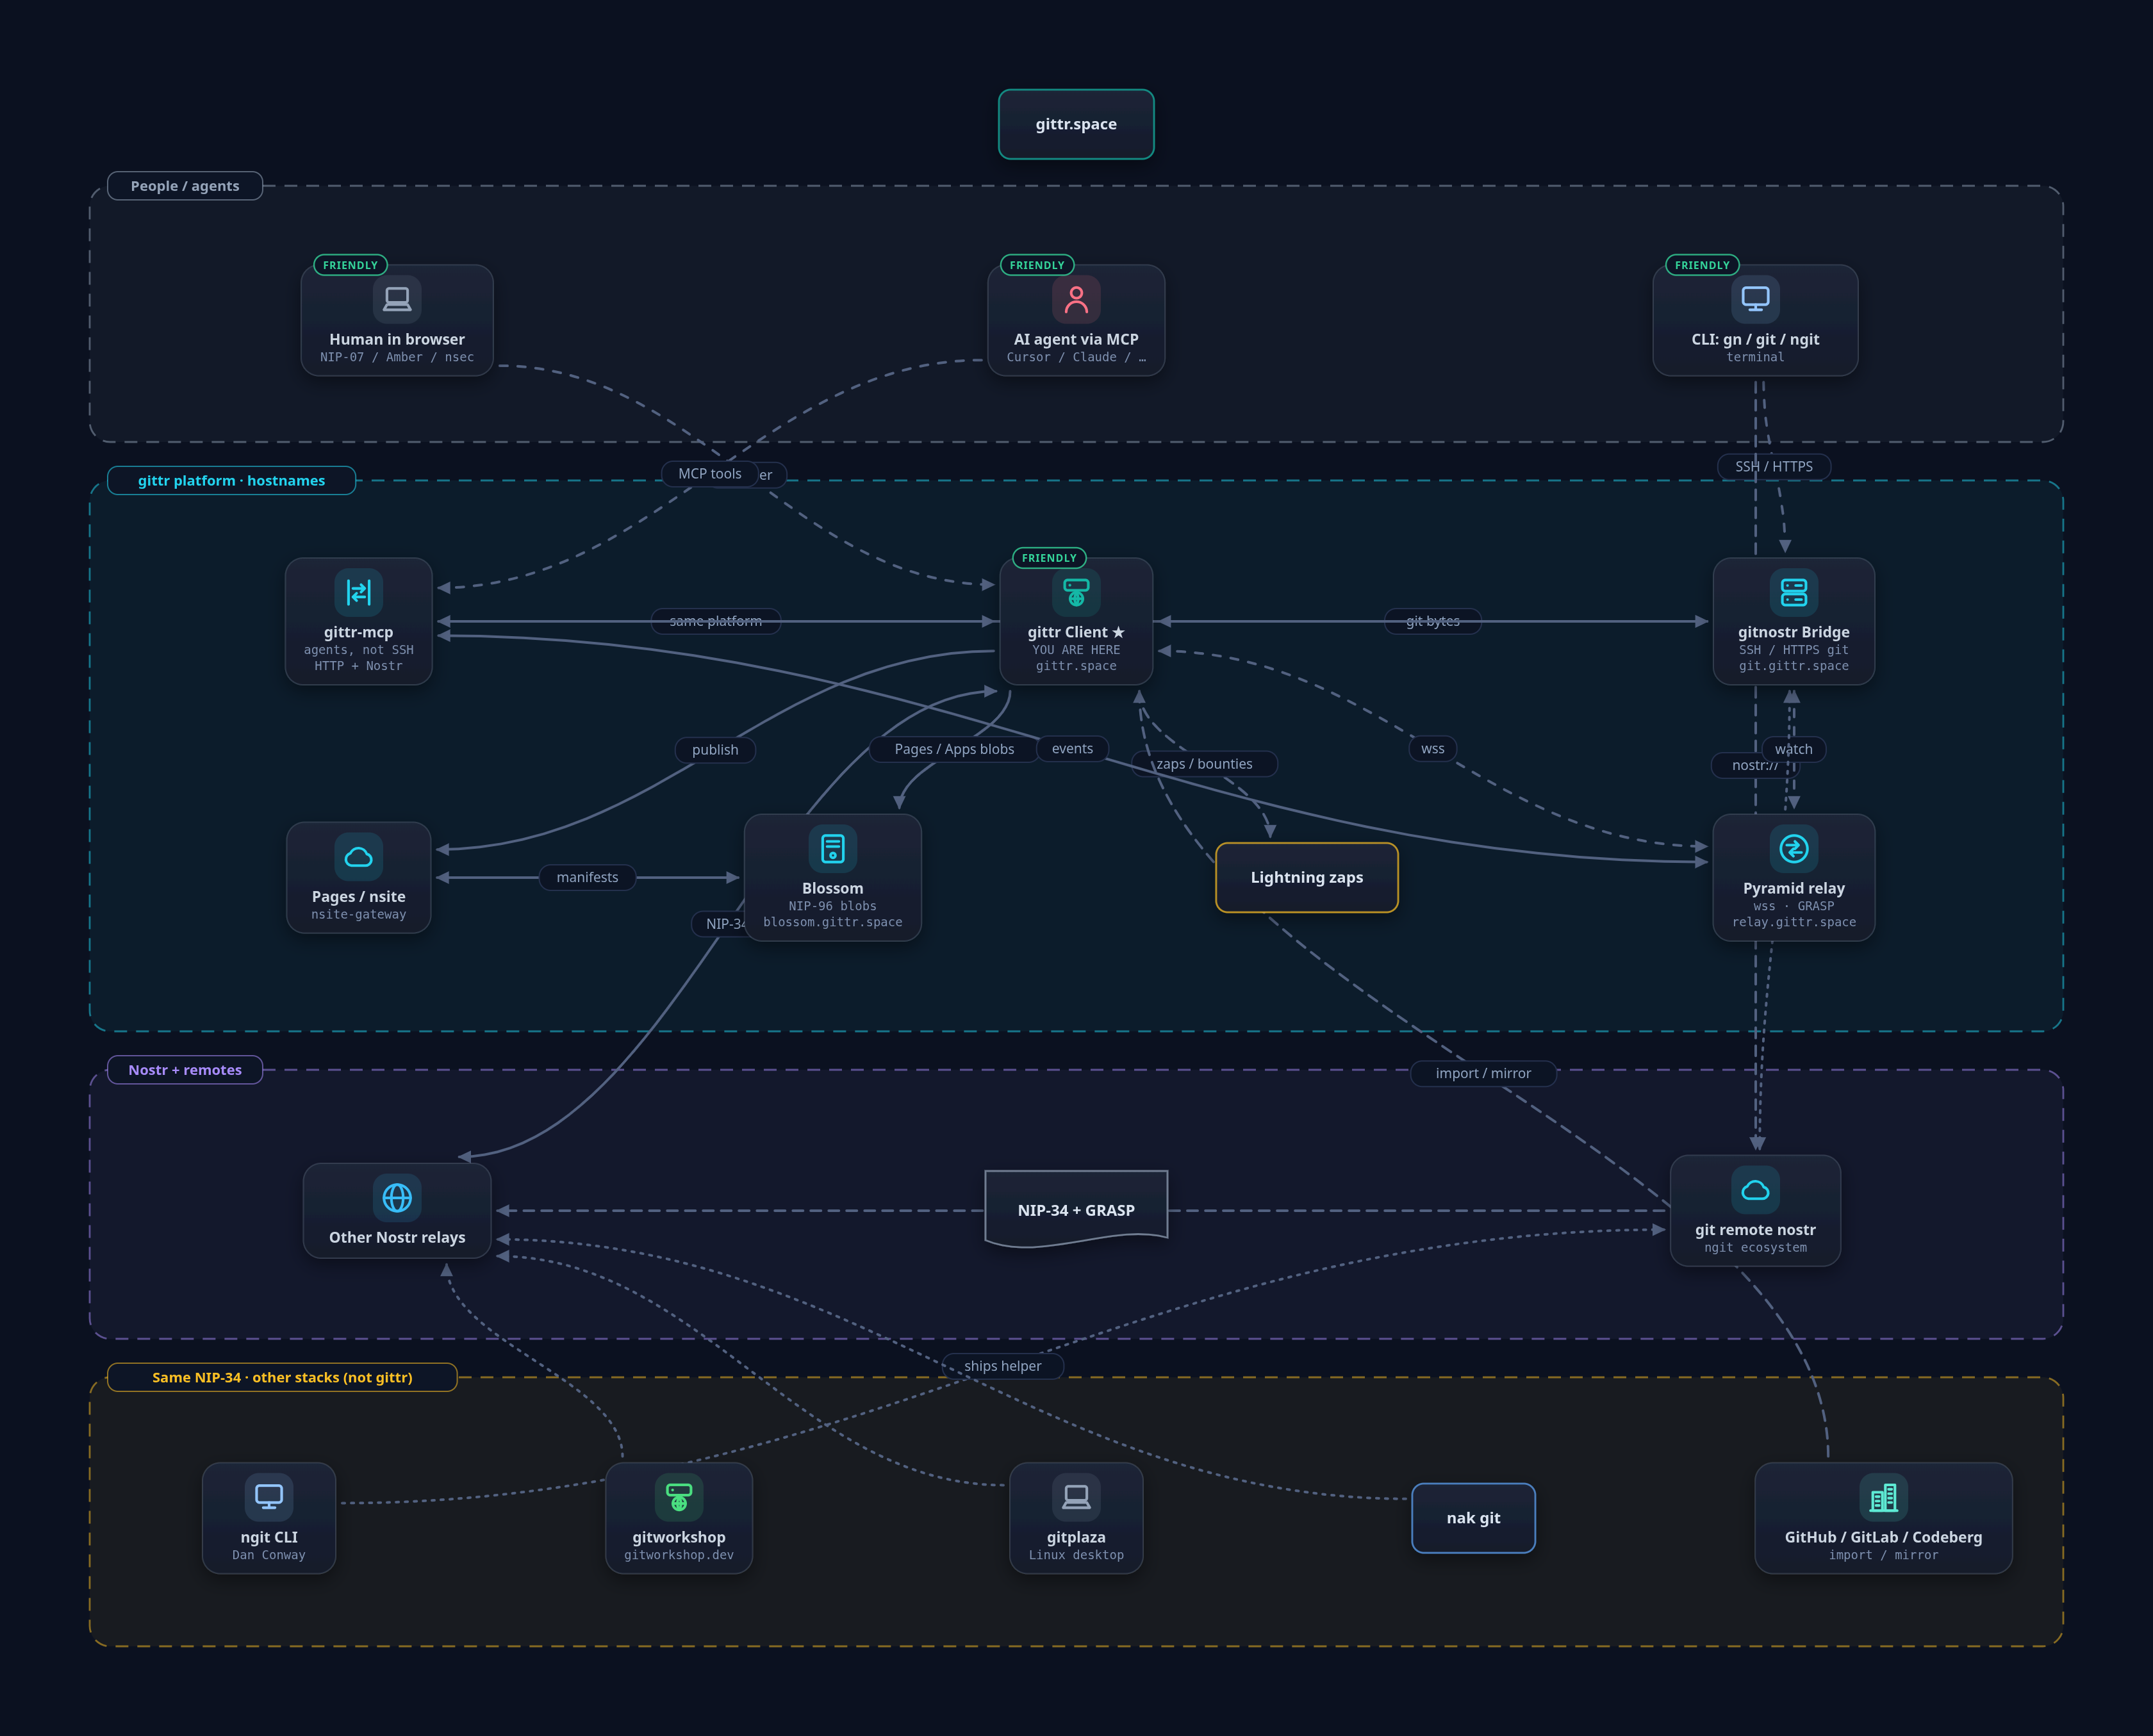Screen dimensions: 2153x1736
Task: Click the FRIENDLY badge on AI agent via MCP
Action: click(x=1037, y=265)
